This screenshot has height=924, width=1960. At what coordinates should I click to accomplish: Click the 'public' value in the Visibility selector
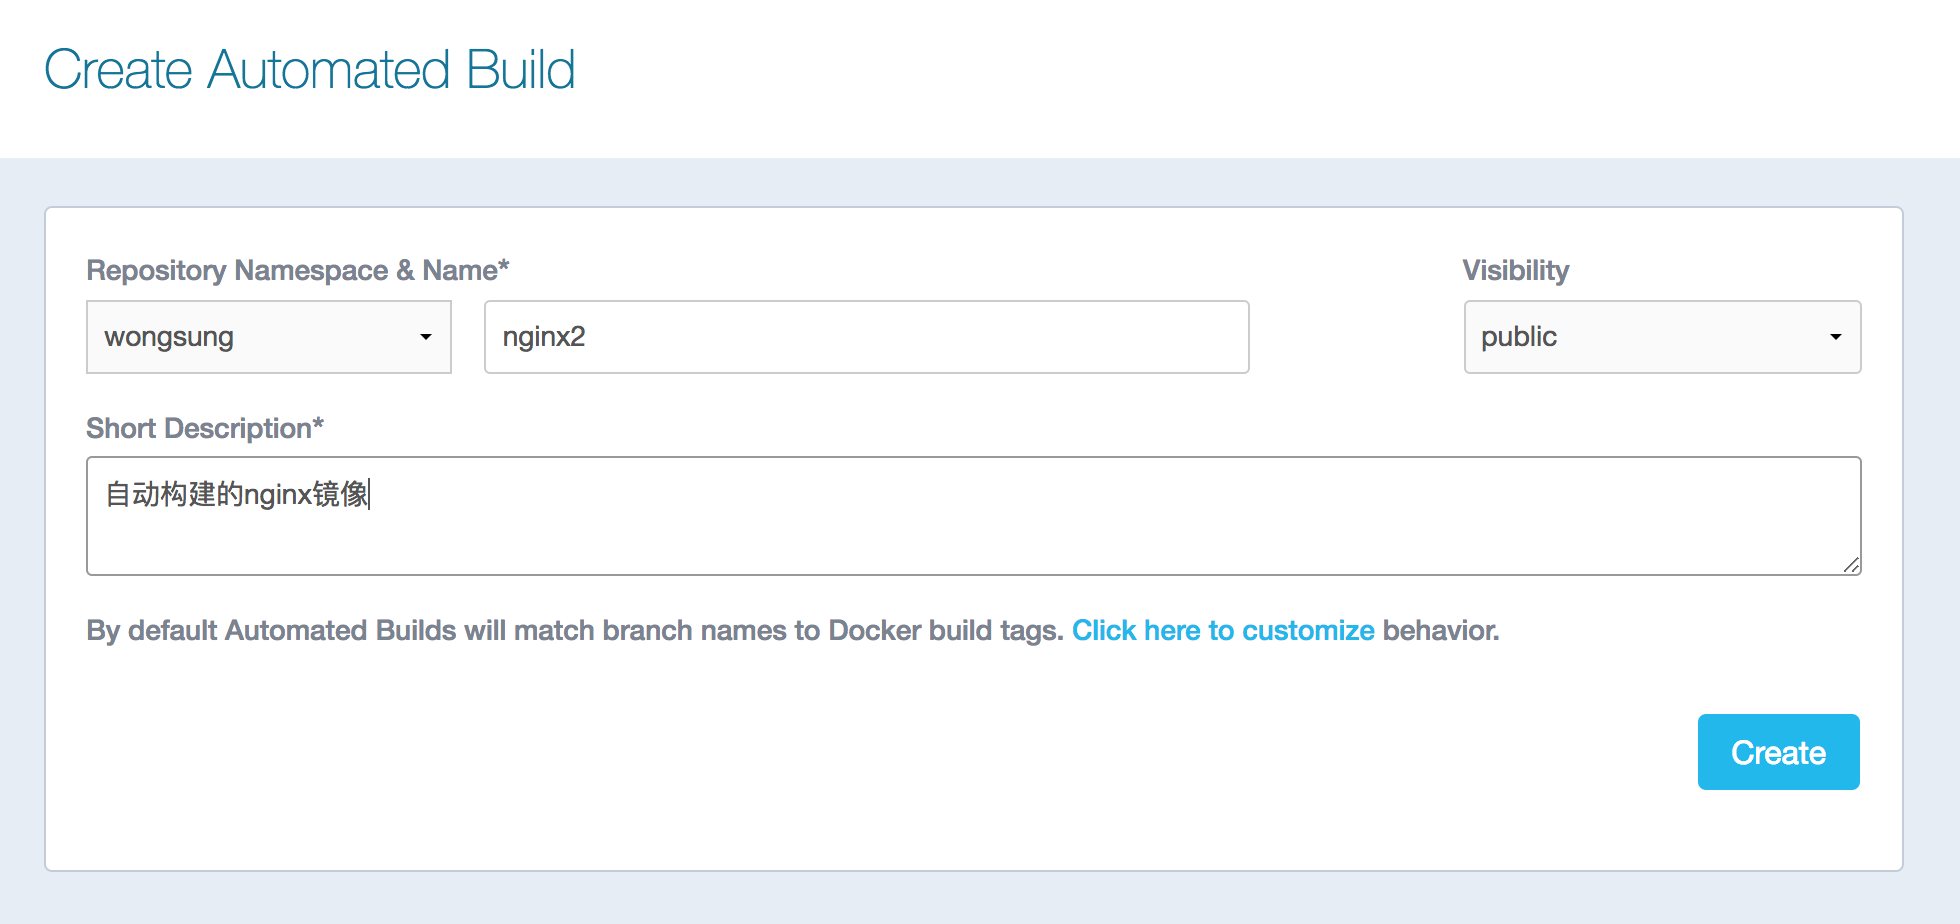tap(1518, 337)
